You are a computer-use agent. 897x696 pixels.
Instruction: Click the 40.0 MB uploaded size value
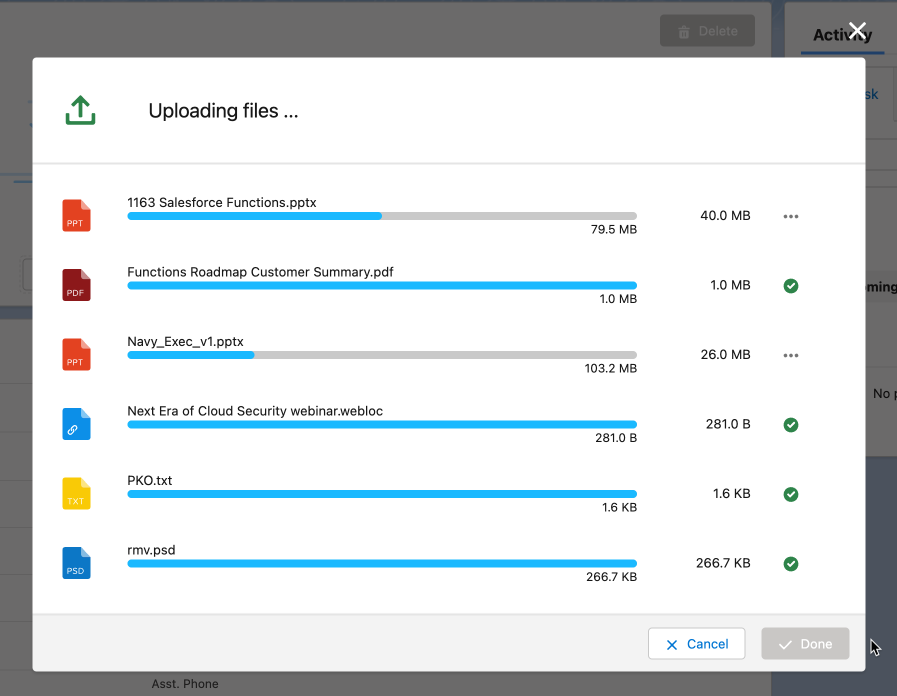coord(725,216)
